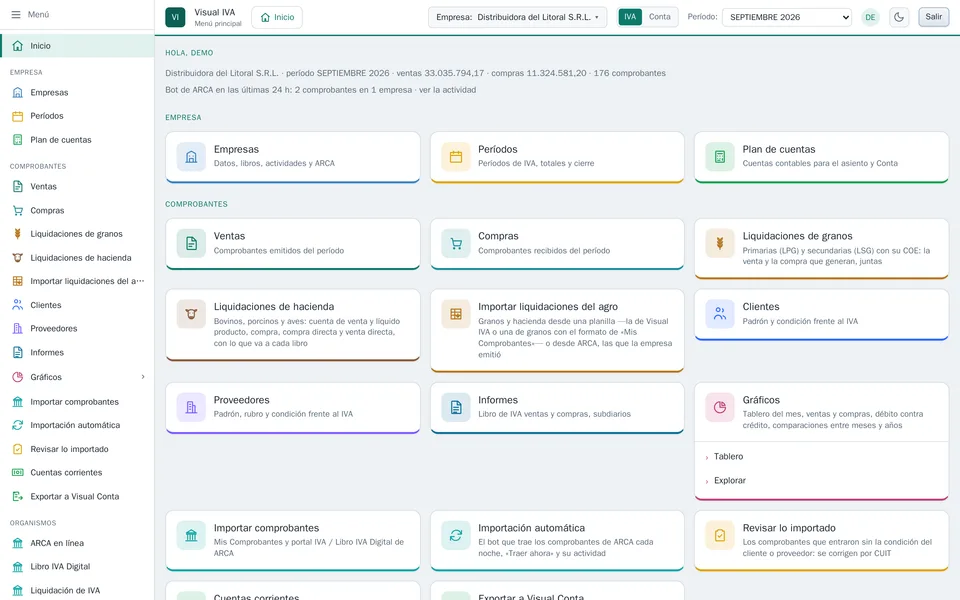The image size is (960, 600).
Task: Click the Compras cart icon in sidebar
Action: coord(18,210)
